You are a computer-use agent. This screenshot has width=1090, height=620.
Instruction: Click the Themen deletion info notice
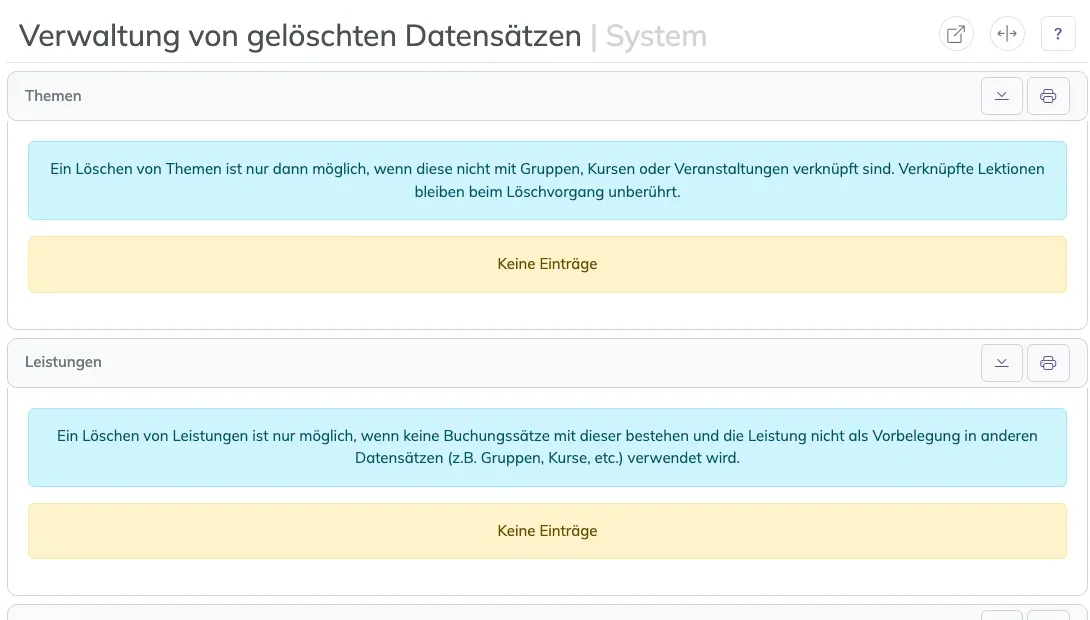point(547,181)
